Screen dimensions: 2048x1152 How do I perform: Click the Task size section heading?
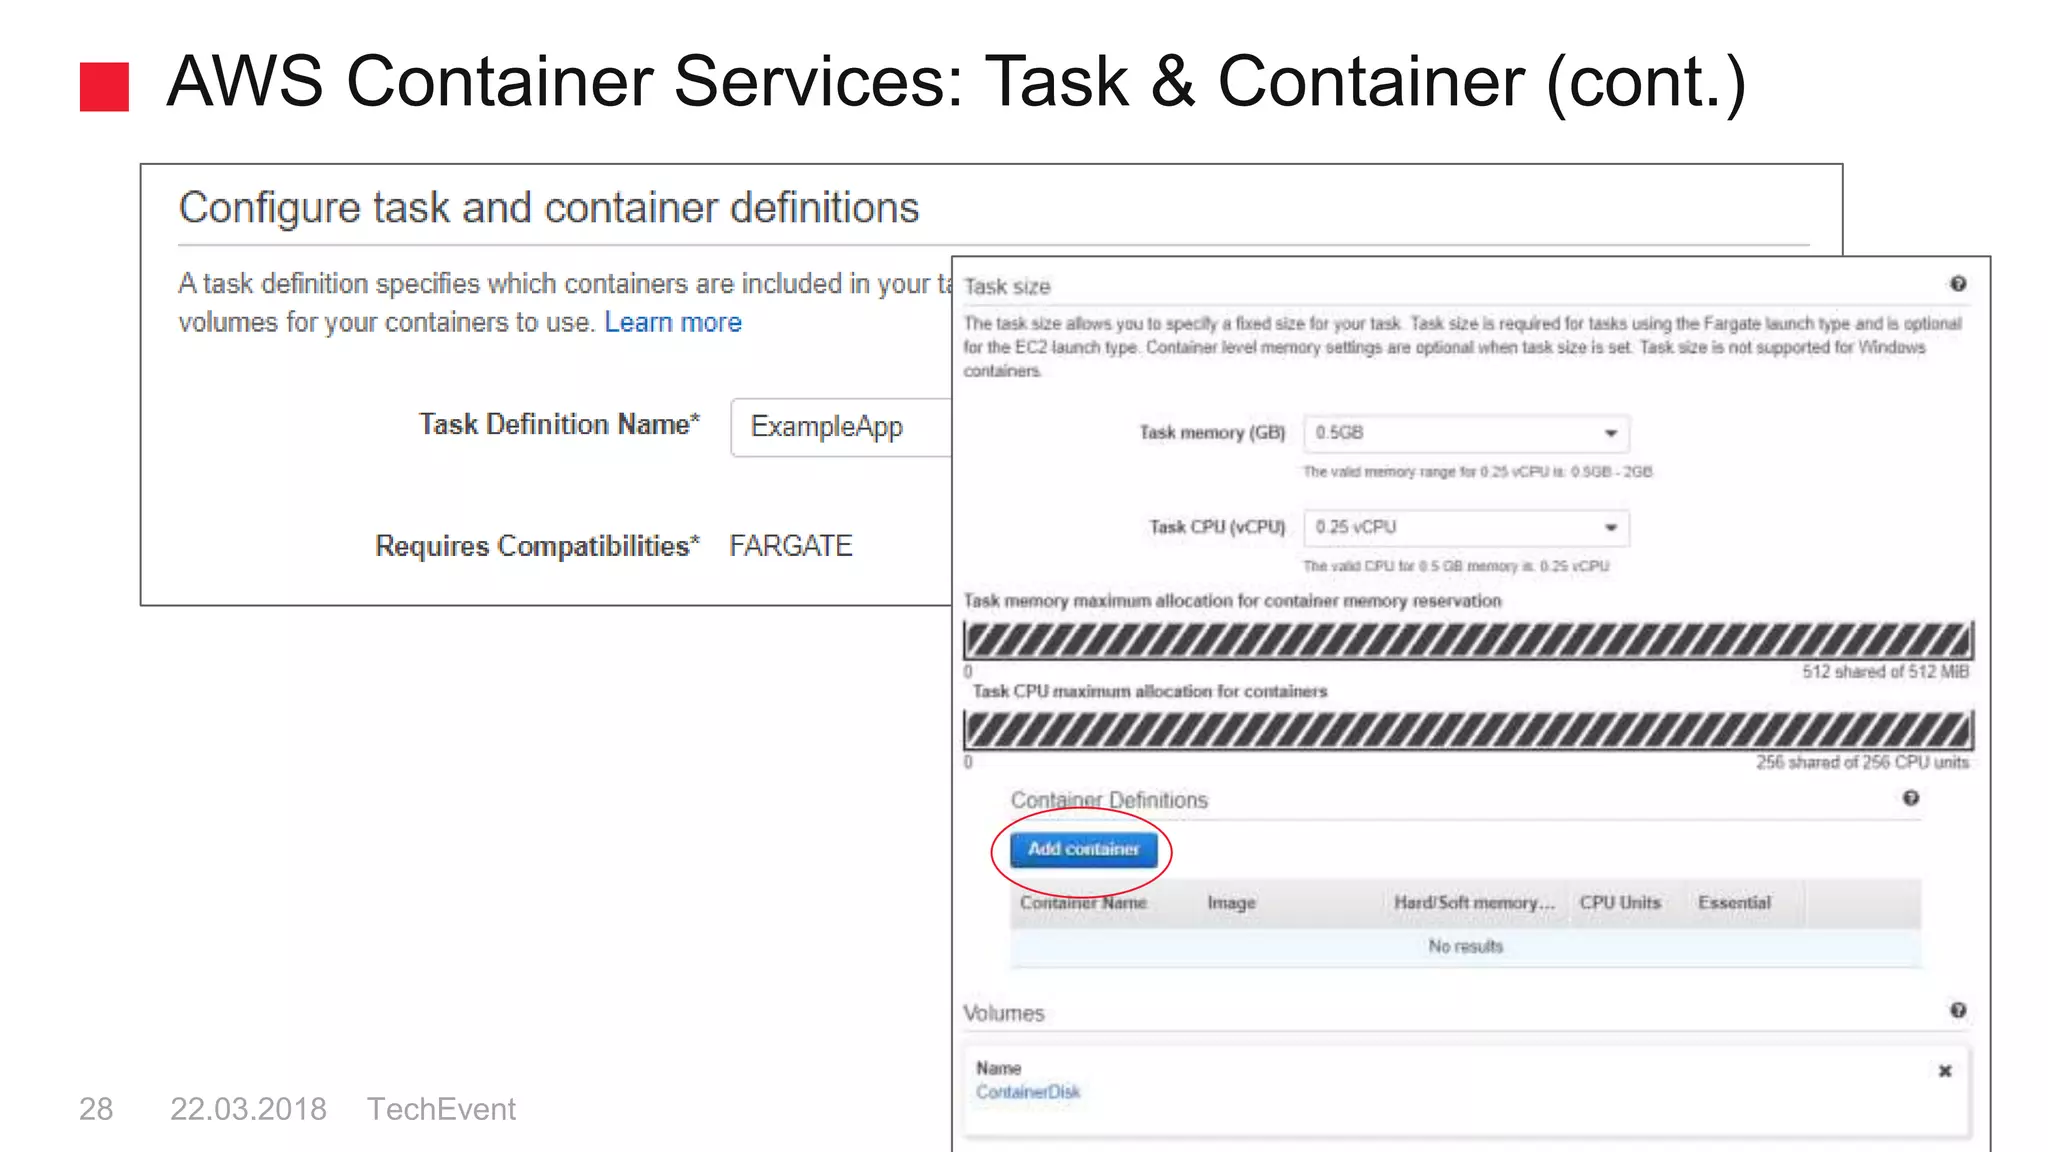tap(1007, 287)
